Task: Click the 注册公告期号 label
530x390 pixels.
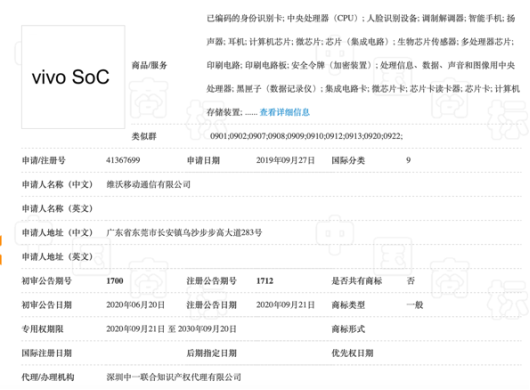Action: 212,281
